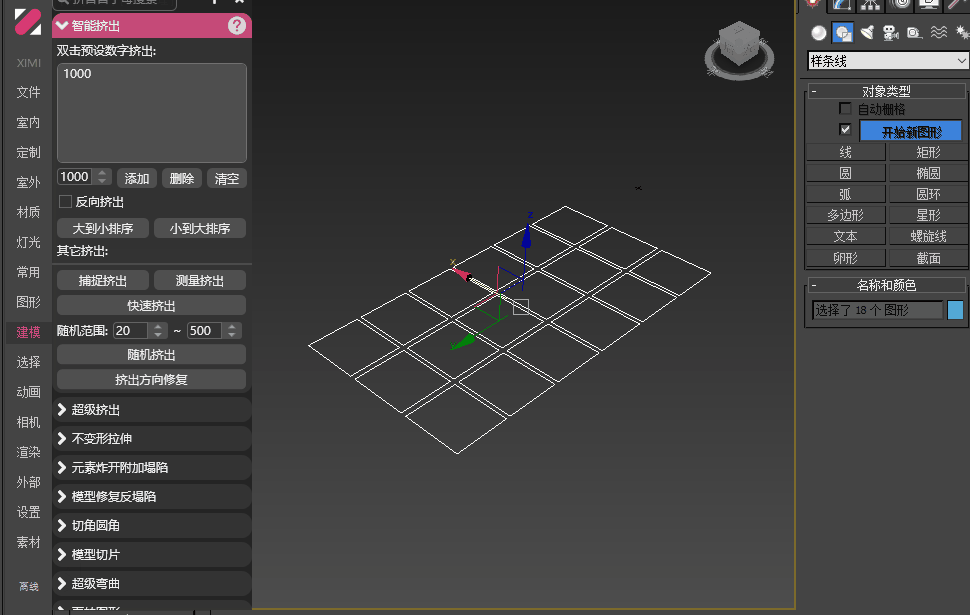Open the 材质 sidebar category

pyautogui.click(x=28, y=212)
